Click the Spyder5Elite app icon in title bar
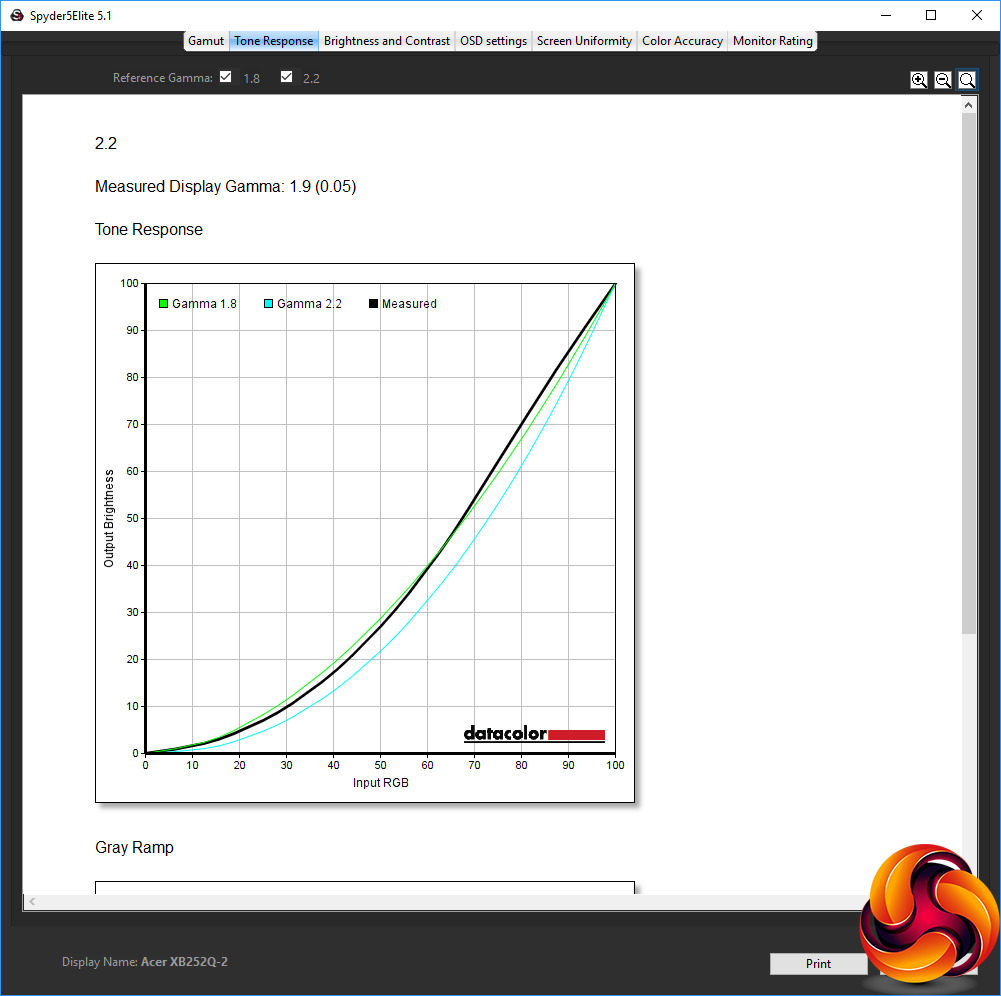This screenshot has height=996, width=1001. pyautogui.click(x=17, y=15)
